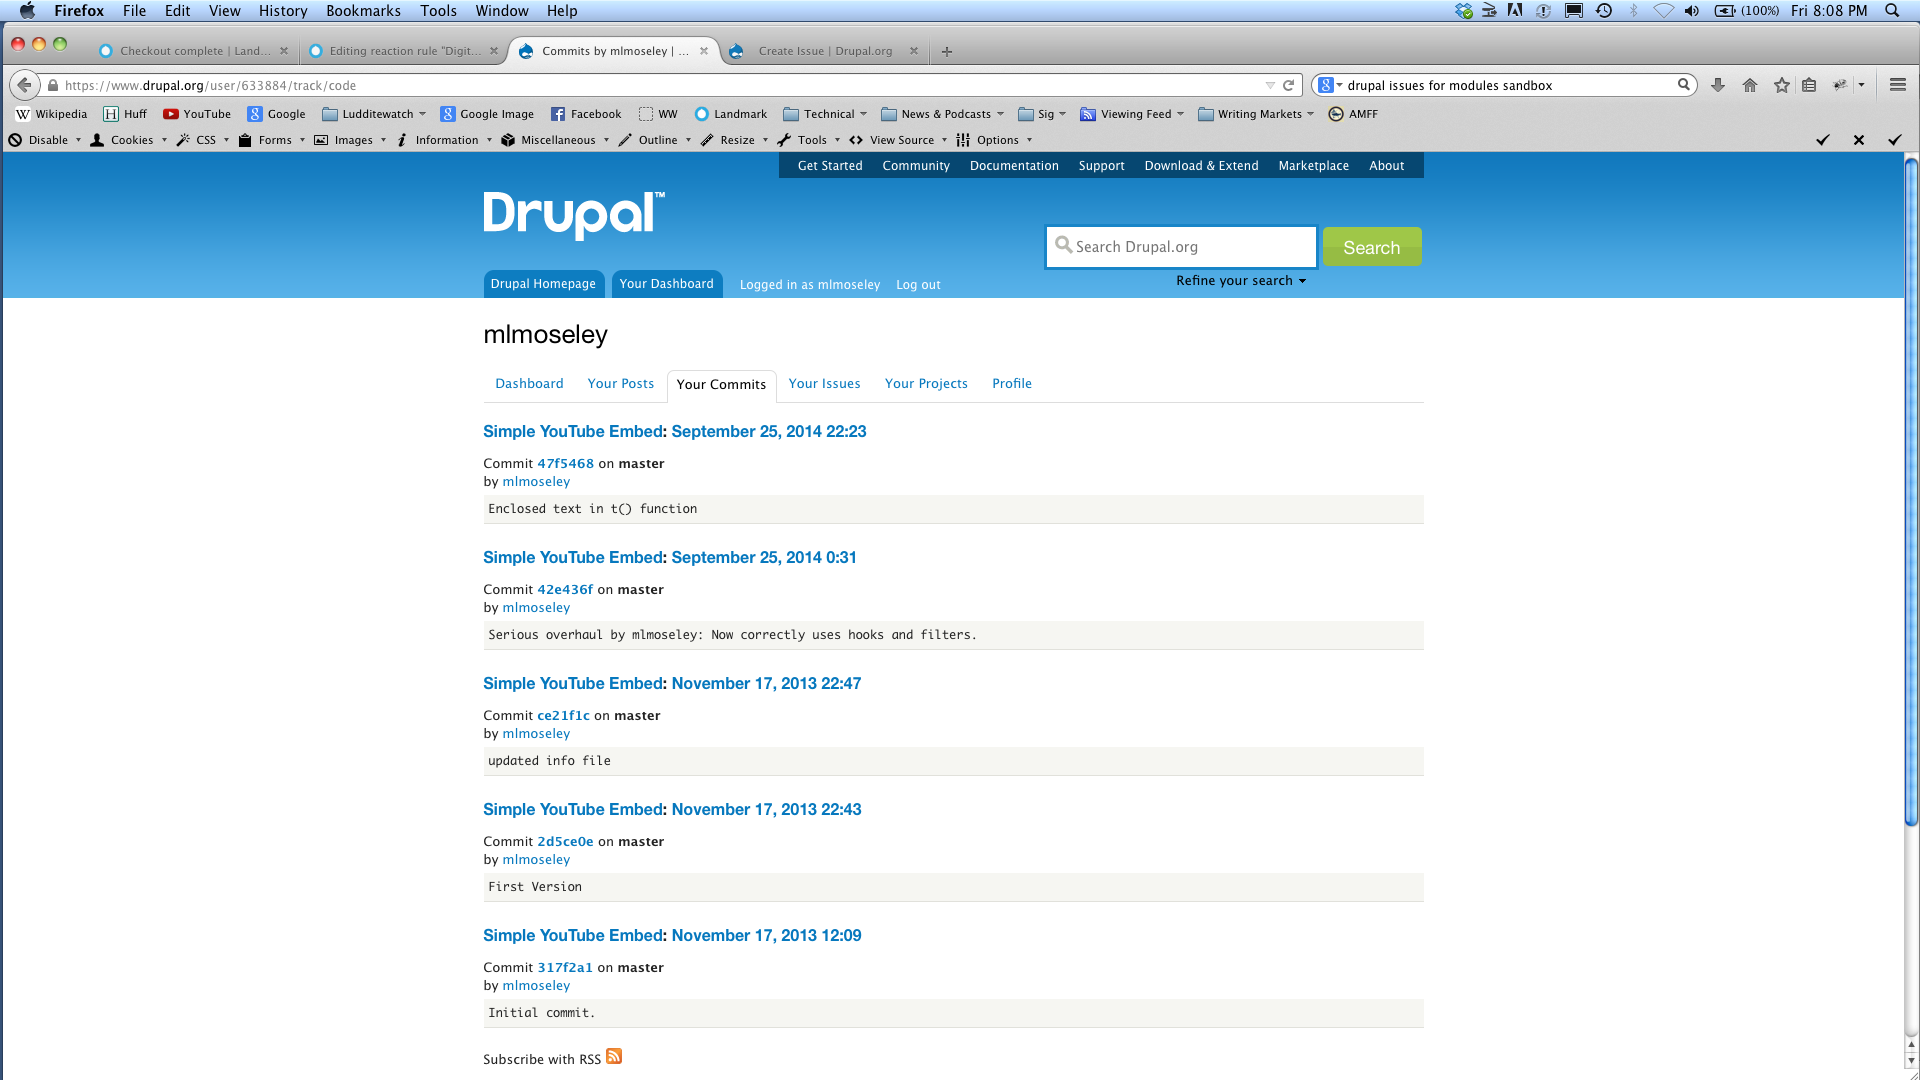Go to Firefox home icon
Viewport: 1920px width, 1080px height.
coord(1750,85)
